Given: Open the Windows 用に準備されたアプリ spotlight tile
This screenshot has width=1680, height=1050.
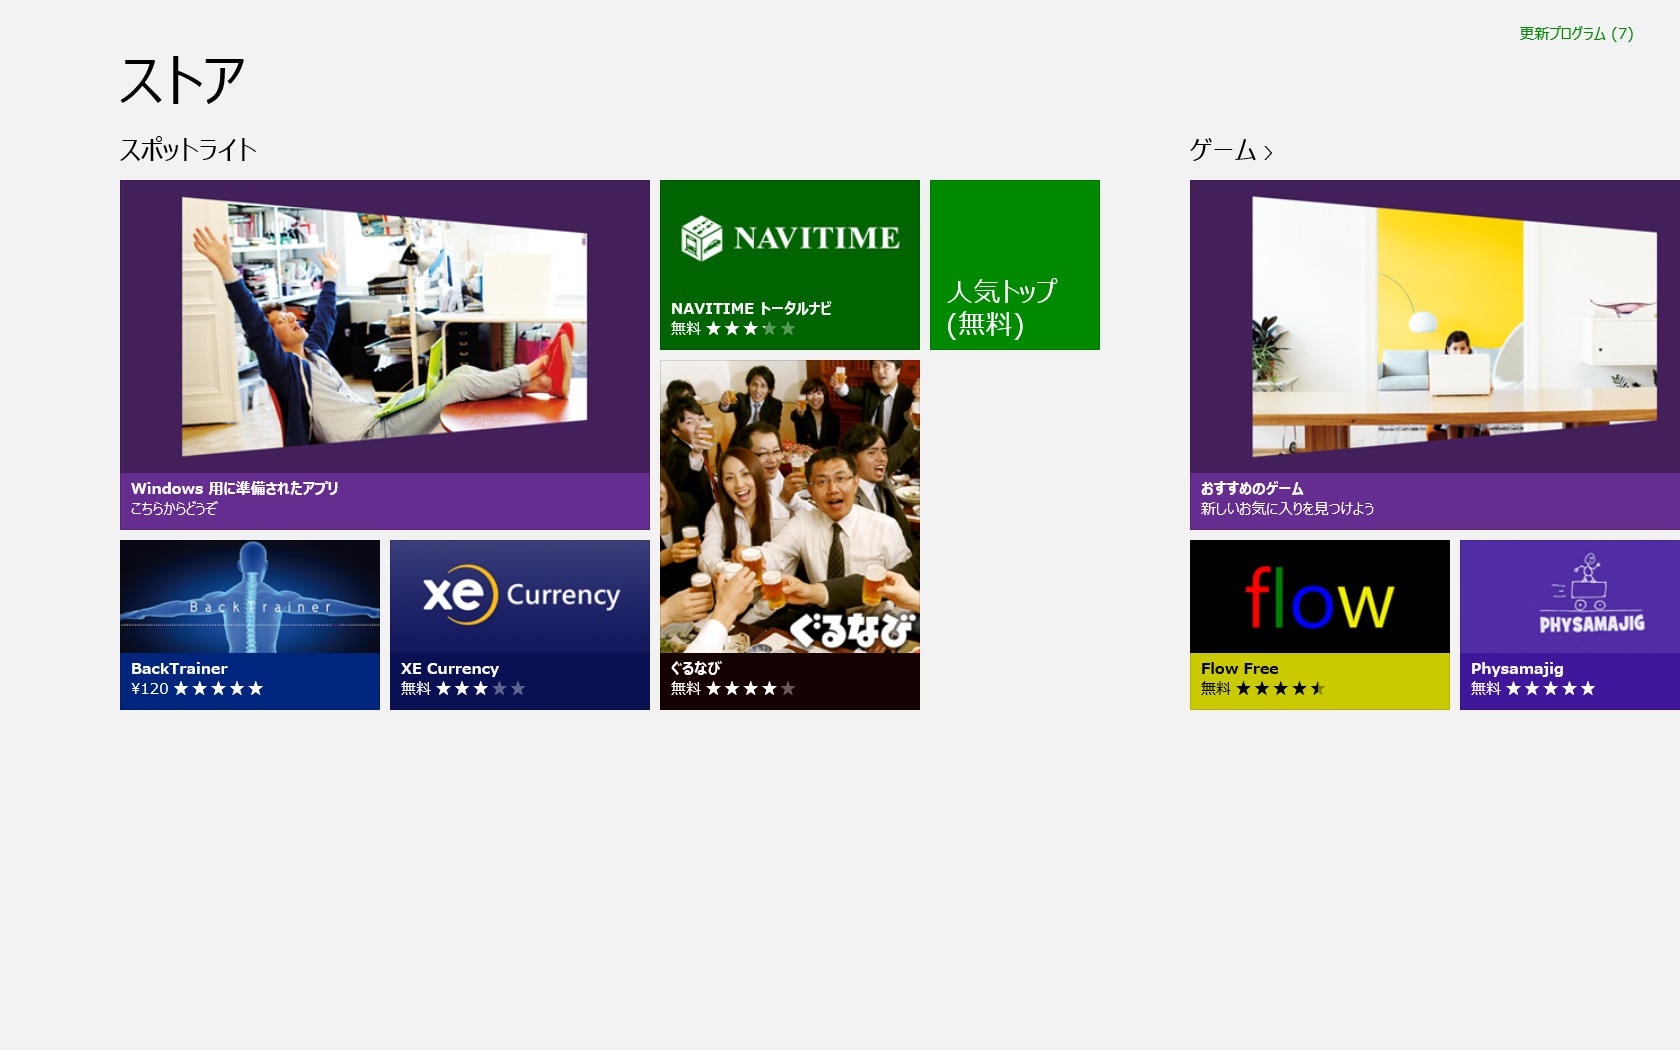Looking at the screenshot, I should (385, 355).
